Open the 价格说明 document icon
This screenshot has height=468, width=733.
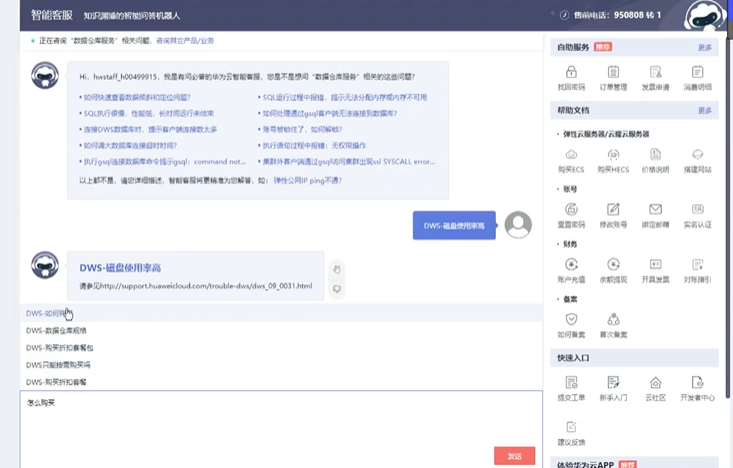(x=655, y=155)
